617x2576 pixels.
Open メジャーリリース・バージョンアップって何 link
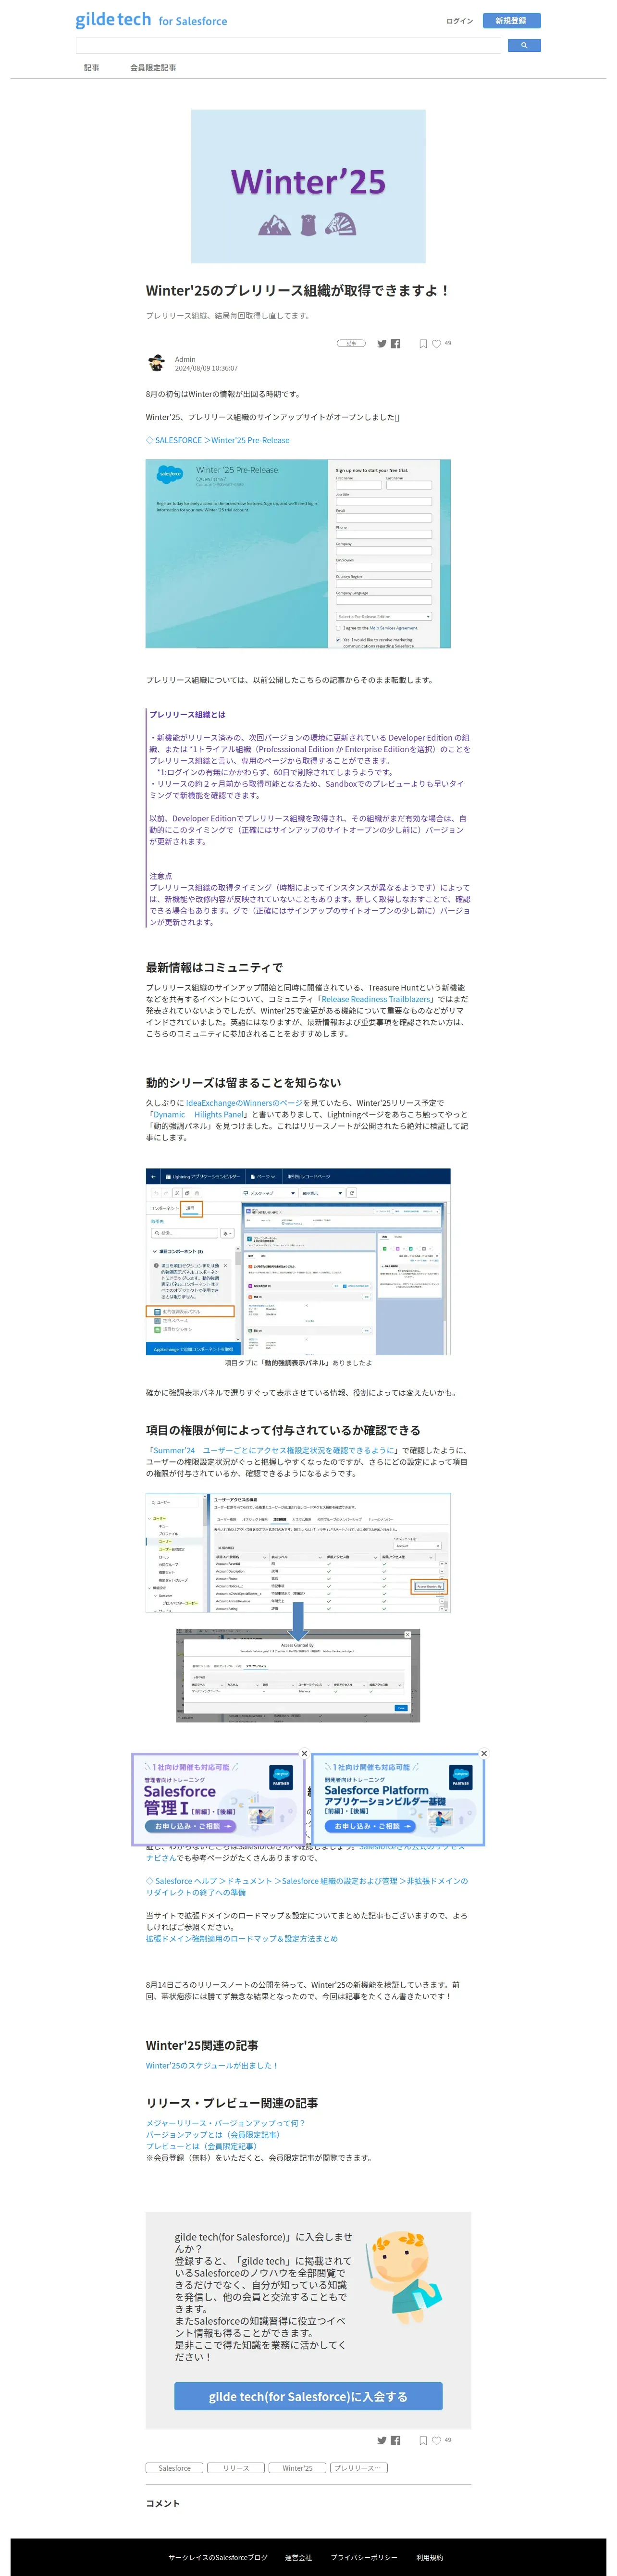click(x=225, y=2123)
